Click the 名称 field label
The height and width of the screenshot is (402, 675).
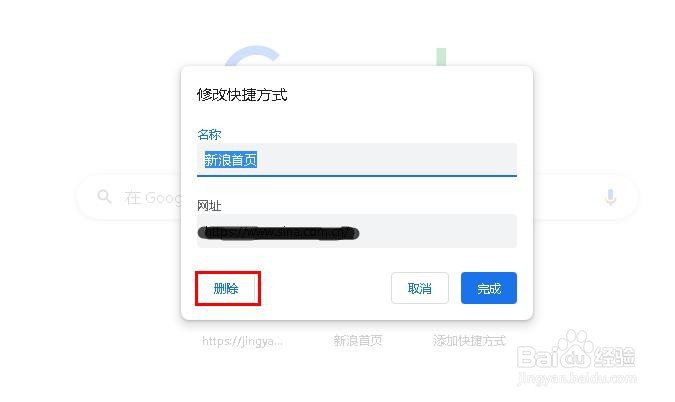(209, 134)
